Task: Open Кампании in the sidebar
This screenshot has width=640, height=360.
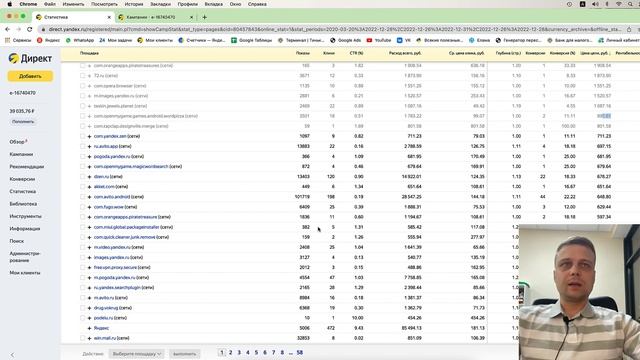Action: 21,154
